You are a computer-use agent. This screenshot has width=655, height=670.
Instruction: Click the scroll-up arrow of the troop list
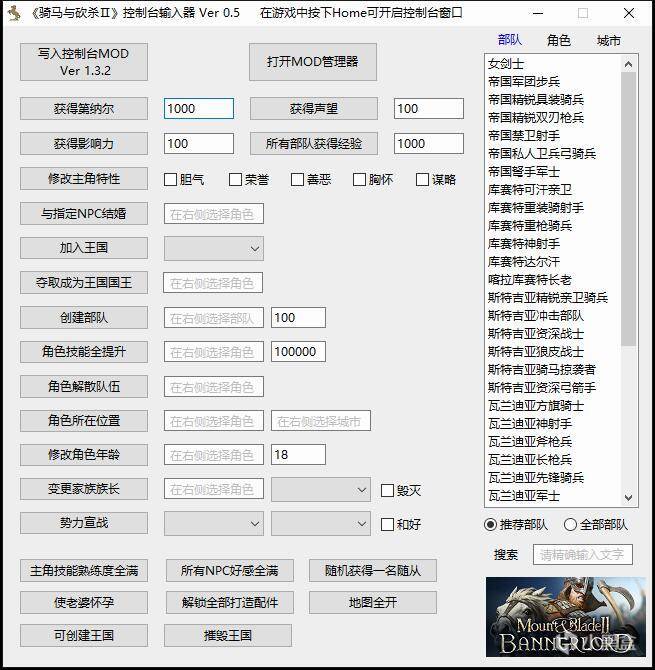(x=628, y=64)
